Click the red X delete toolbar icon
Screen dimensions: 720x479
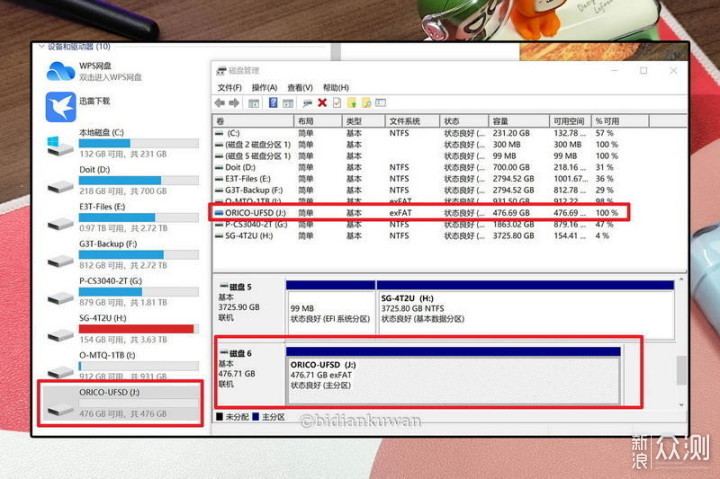(322, 103)
